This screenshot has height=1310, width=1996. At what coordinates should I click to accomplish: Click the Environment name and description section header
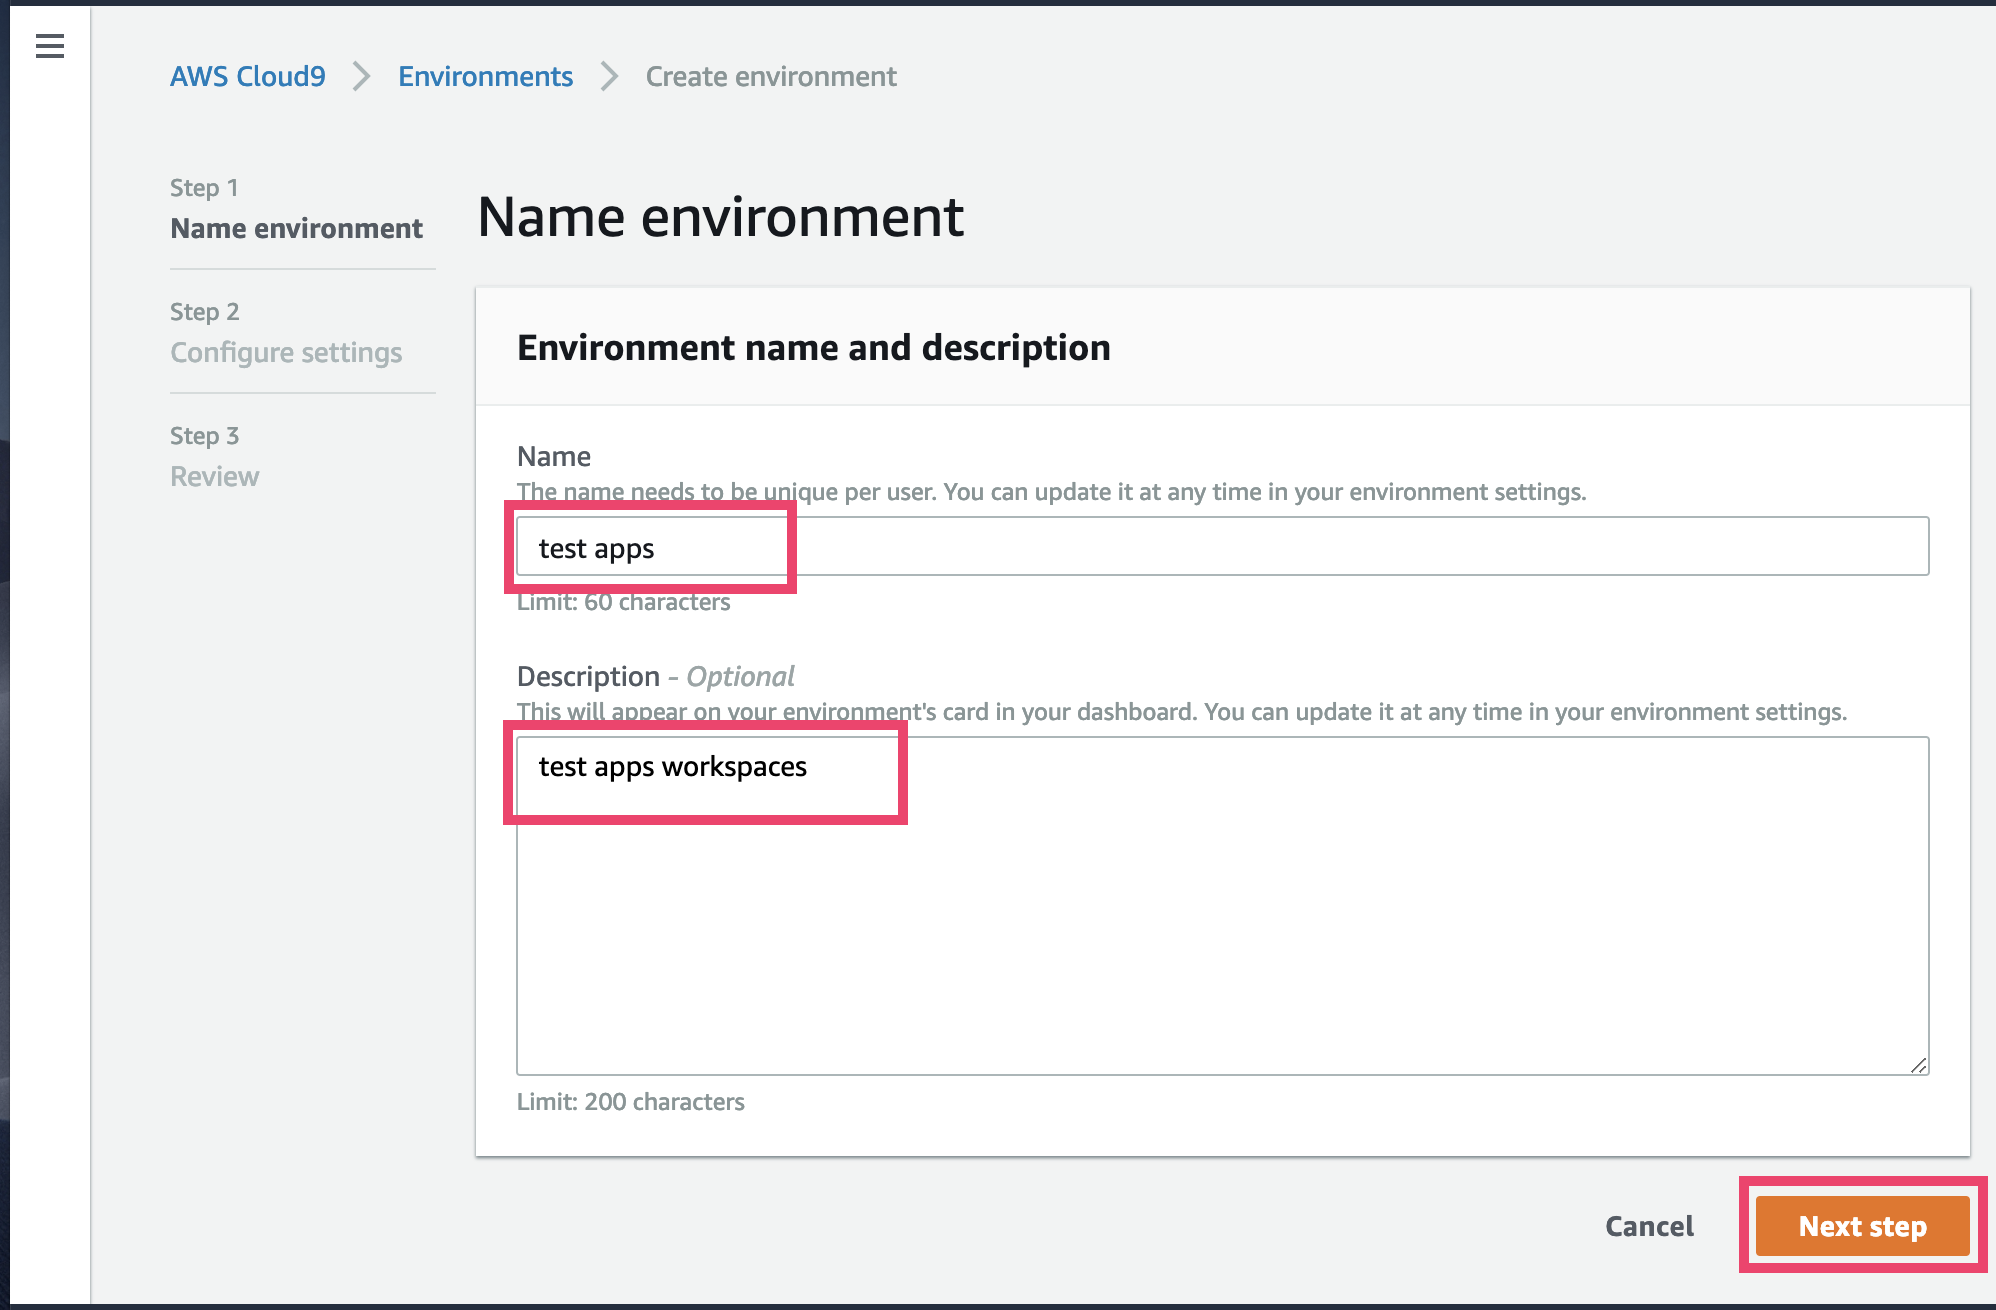[x=813, y=347]
